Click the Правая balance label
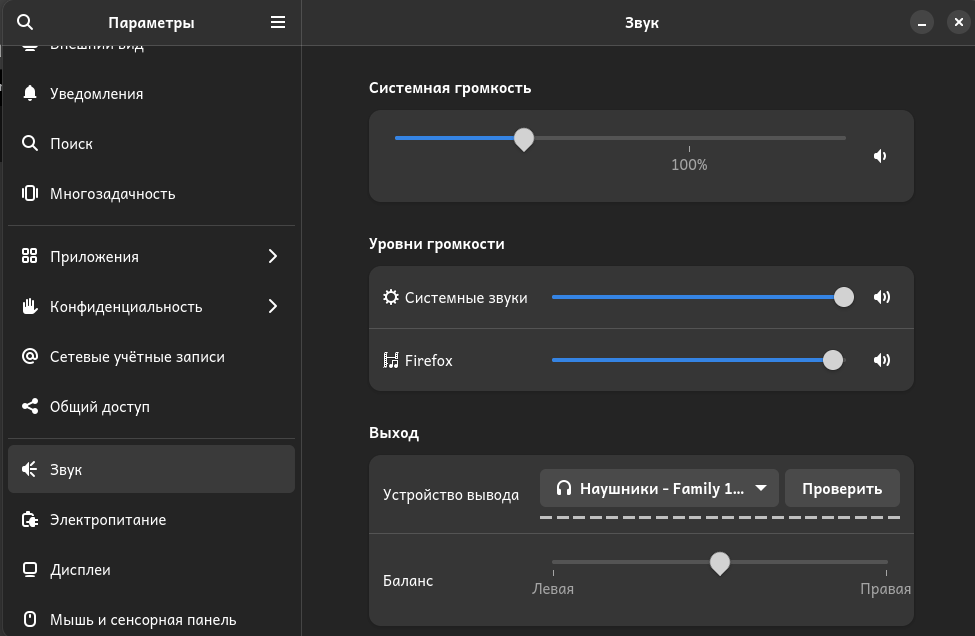The image size is (975, 636). pyautogui.click(x=885, y=589)
